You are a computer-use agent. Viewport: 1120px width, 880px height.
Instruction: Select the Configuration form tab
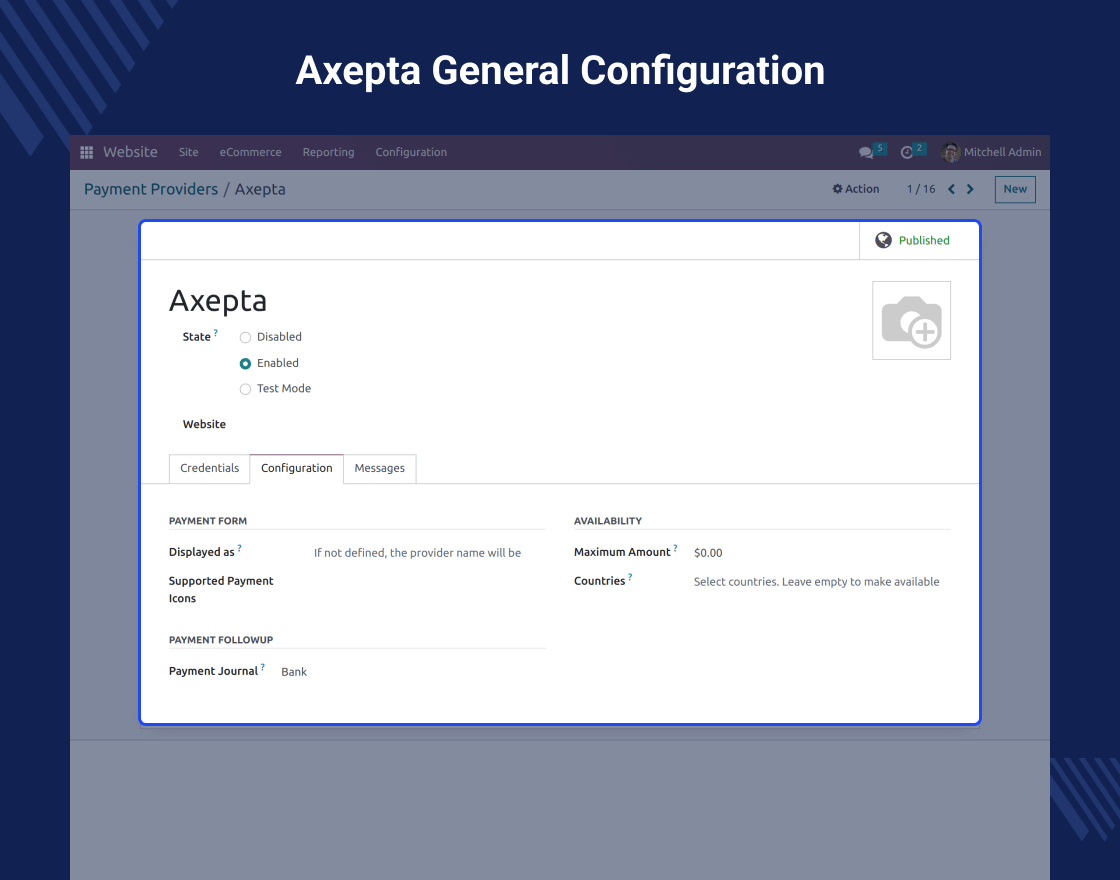click(296, 469)
